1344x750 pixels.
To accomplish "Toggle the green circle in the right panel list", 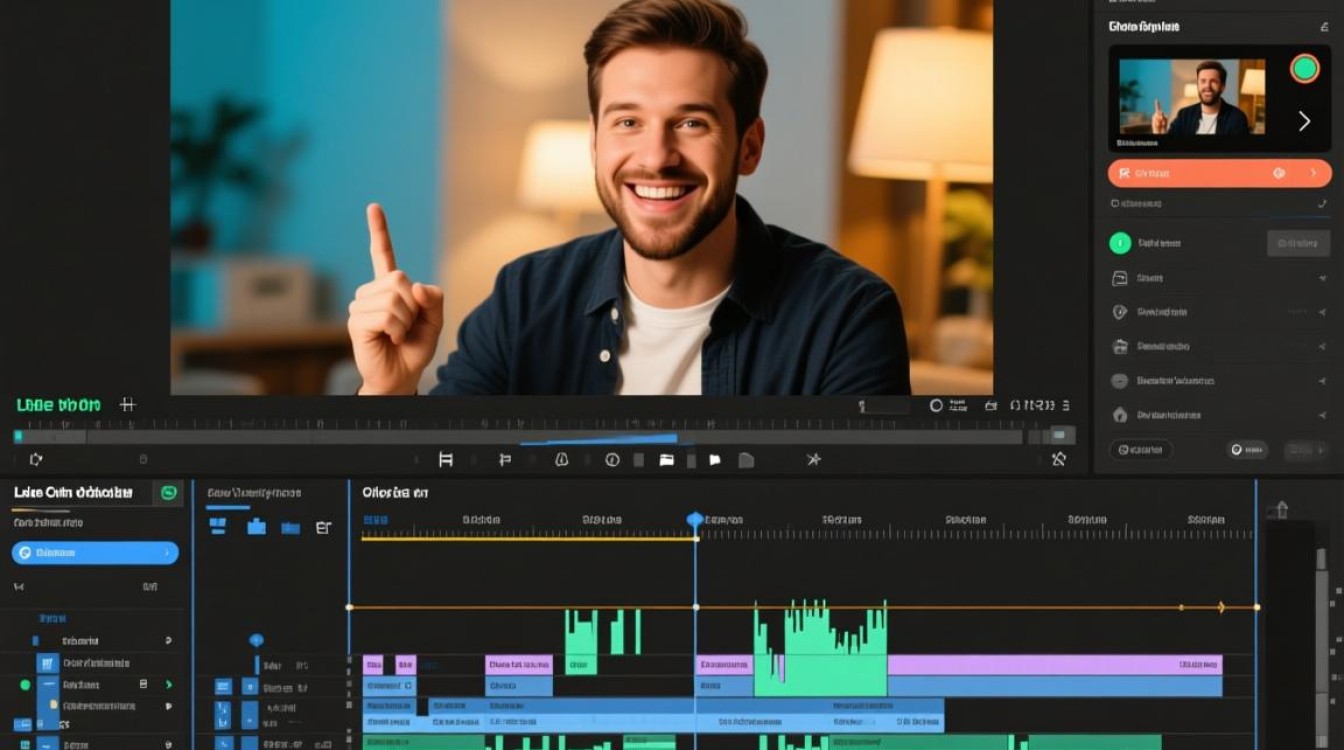I will pyautogui.click(x=1120, y=242).
